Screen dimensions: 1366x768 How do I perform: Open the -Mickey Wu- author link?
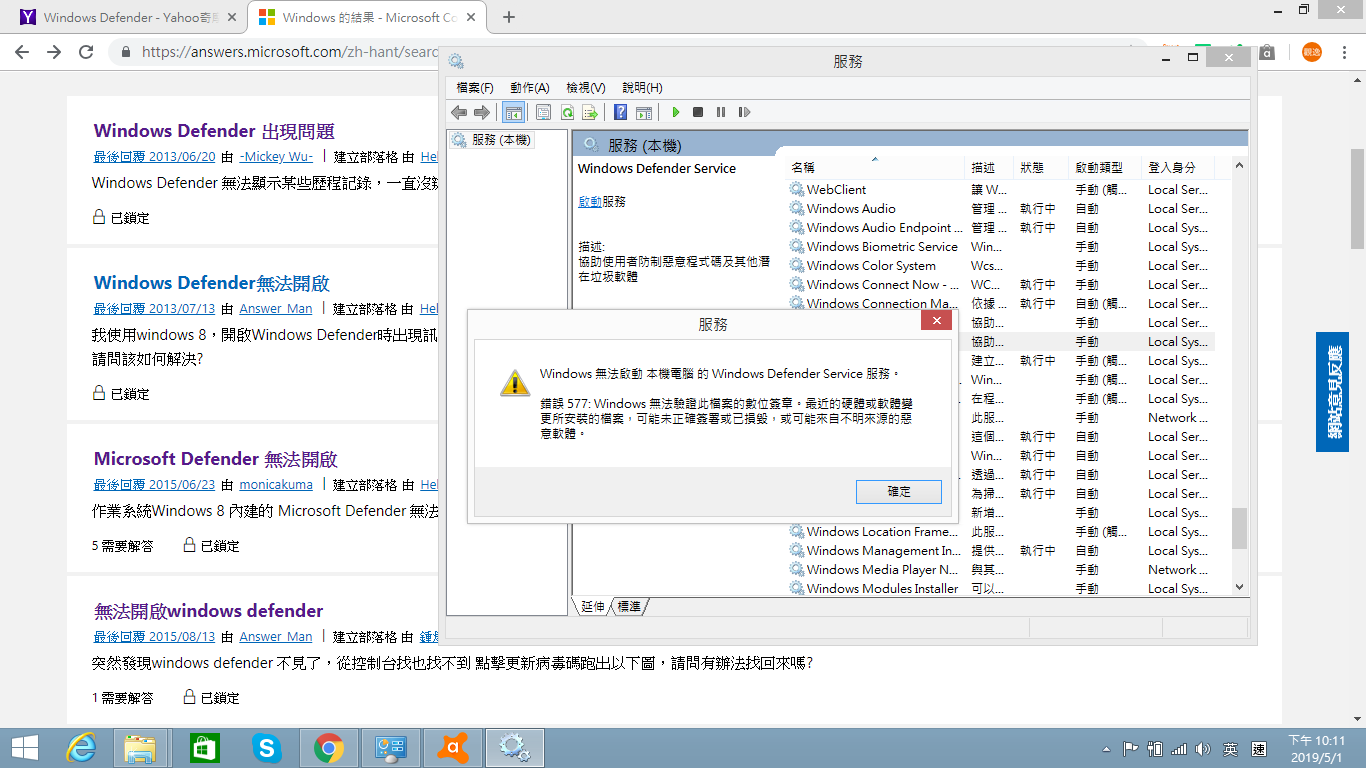click(276, 156)
